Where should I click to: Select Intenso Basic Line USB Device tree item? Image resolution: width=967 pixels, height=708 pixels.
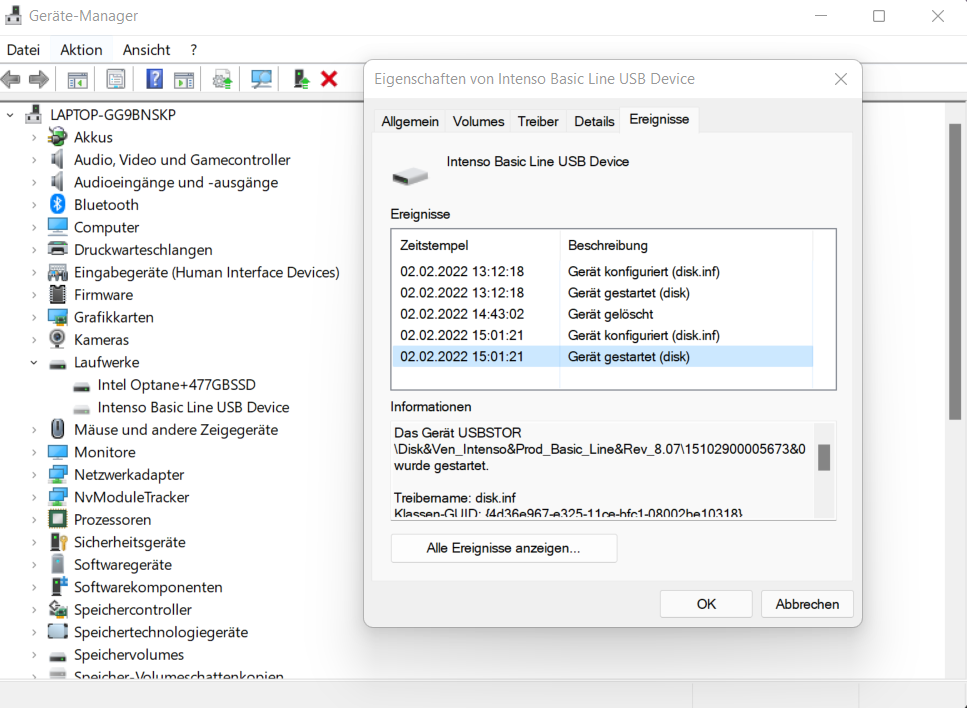tap(193, 408)
